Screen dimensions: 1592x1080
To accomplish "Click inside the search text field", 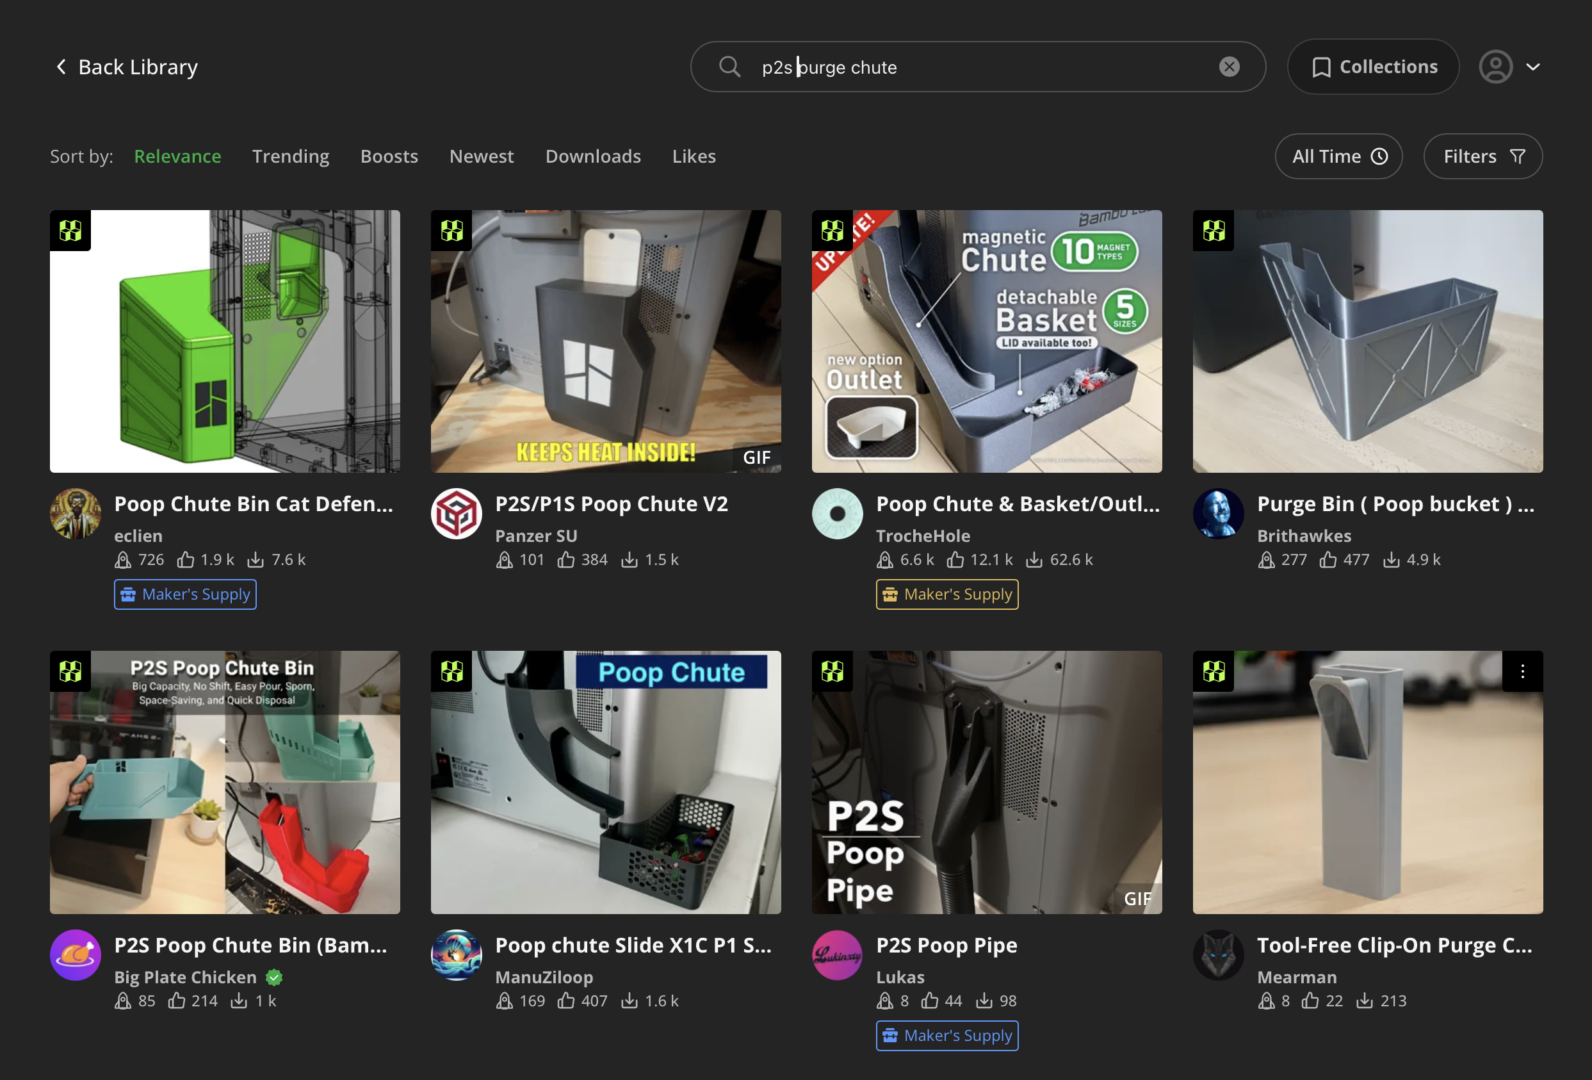I will point(980,67).
